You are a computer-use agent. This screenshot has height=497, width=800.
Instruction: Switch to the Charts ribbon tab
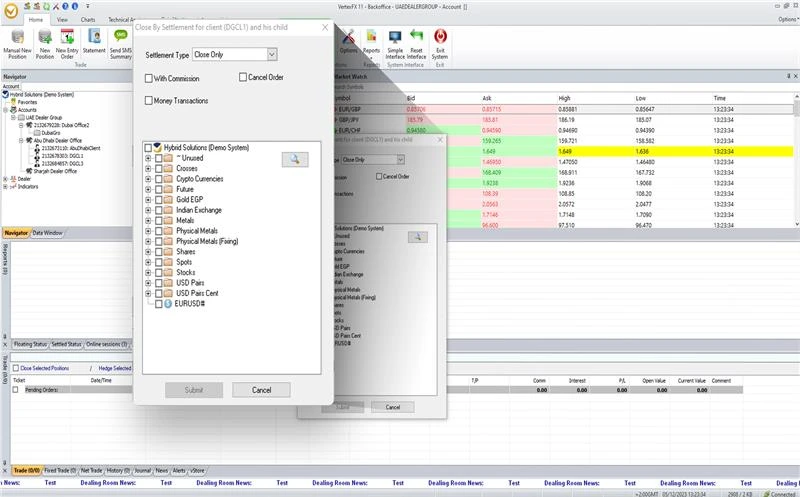[x=88, y=19]
